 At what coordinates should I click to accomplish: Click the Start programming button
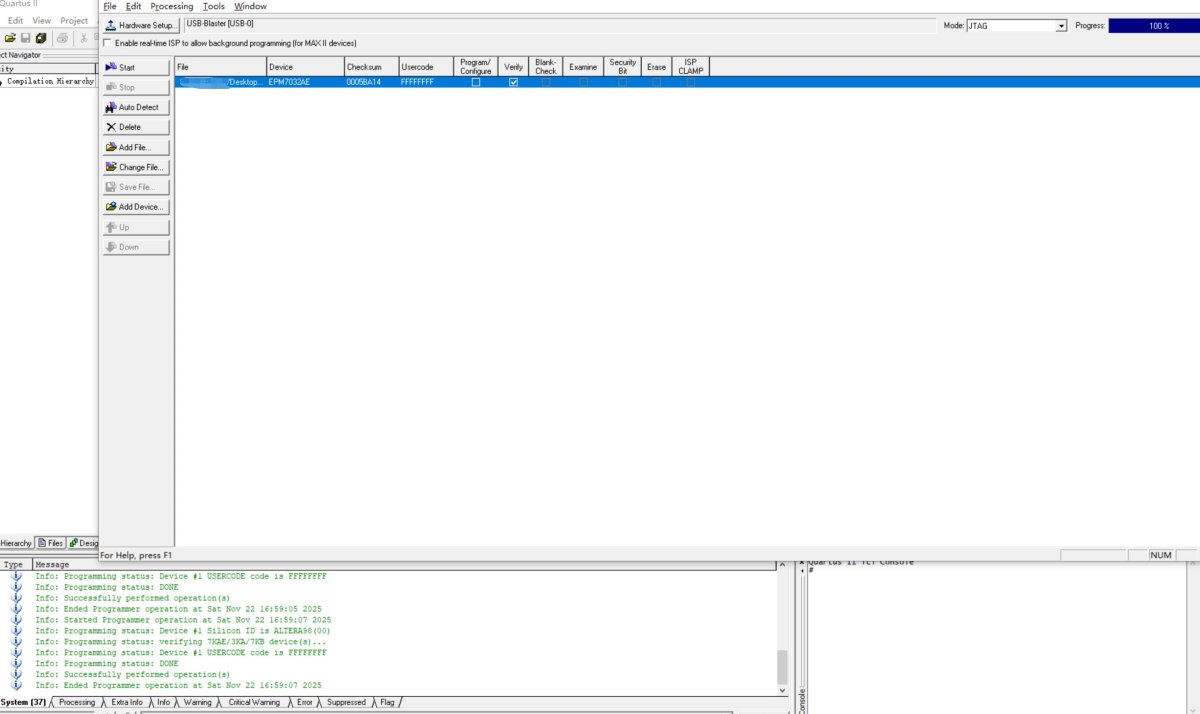[136, 67]
